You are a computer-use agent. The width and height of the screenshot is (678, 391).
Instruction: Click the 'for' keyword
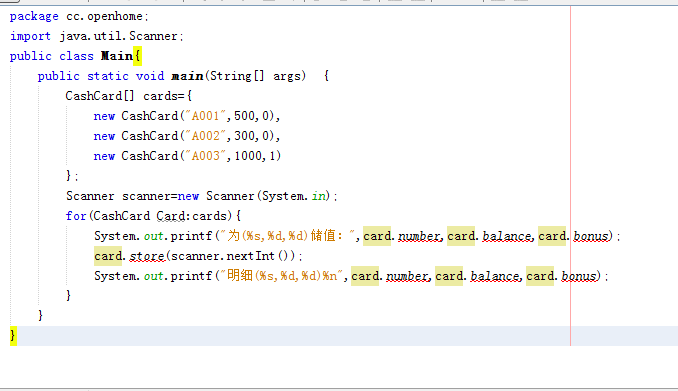(x=76, y=216)
